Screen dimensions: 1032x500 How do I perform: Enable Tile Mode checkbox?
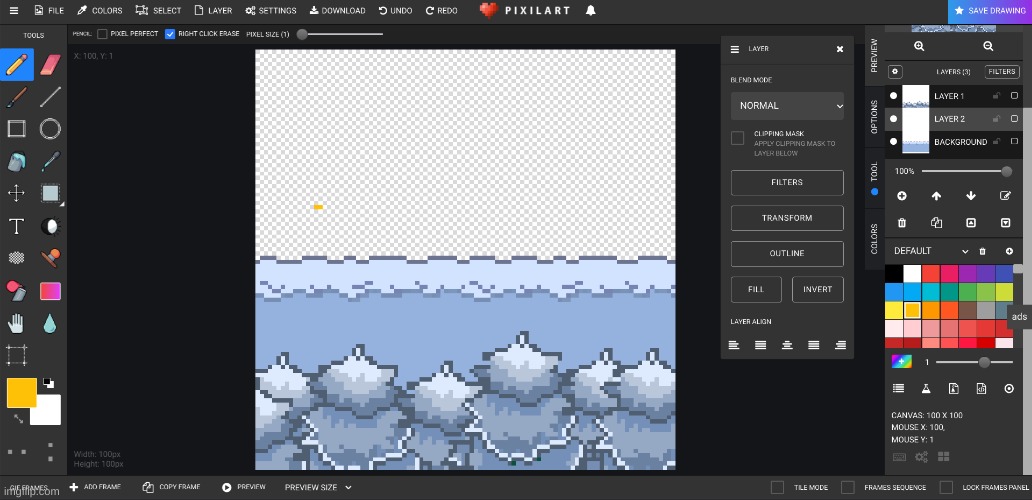click(777, 488)
